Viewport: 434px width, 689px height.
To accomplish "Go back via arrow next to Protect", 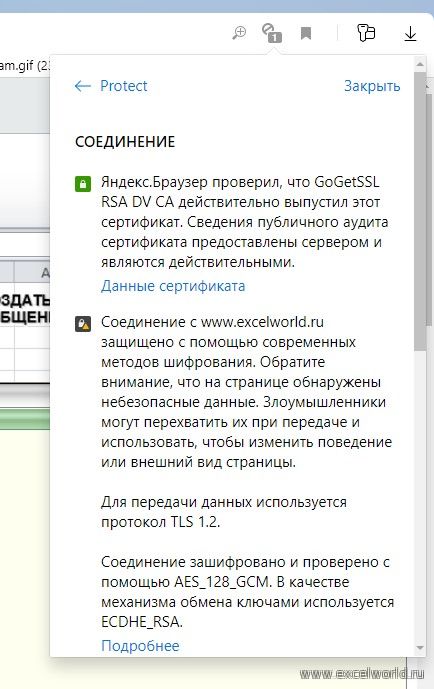I will point(82,86).
